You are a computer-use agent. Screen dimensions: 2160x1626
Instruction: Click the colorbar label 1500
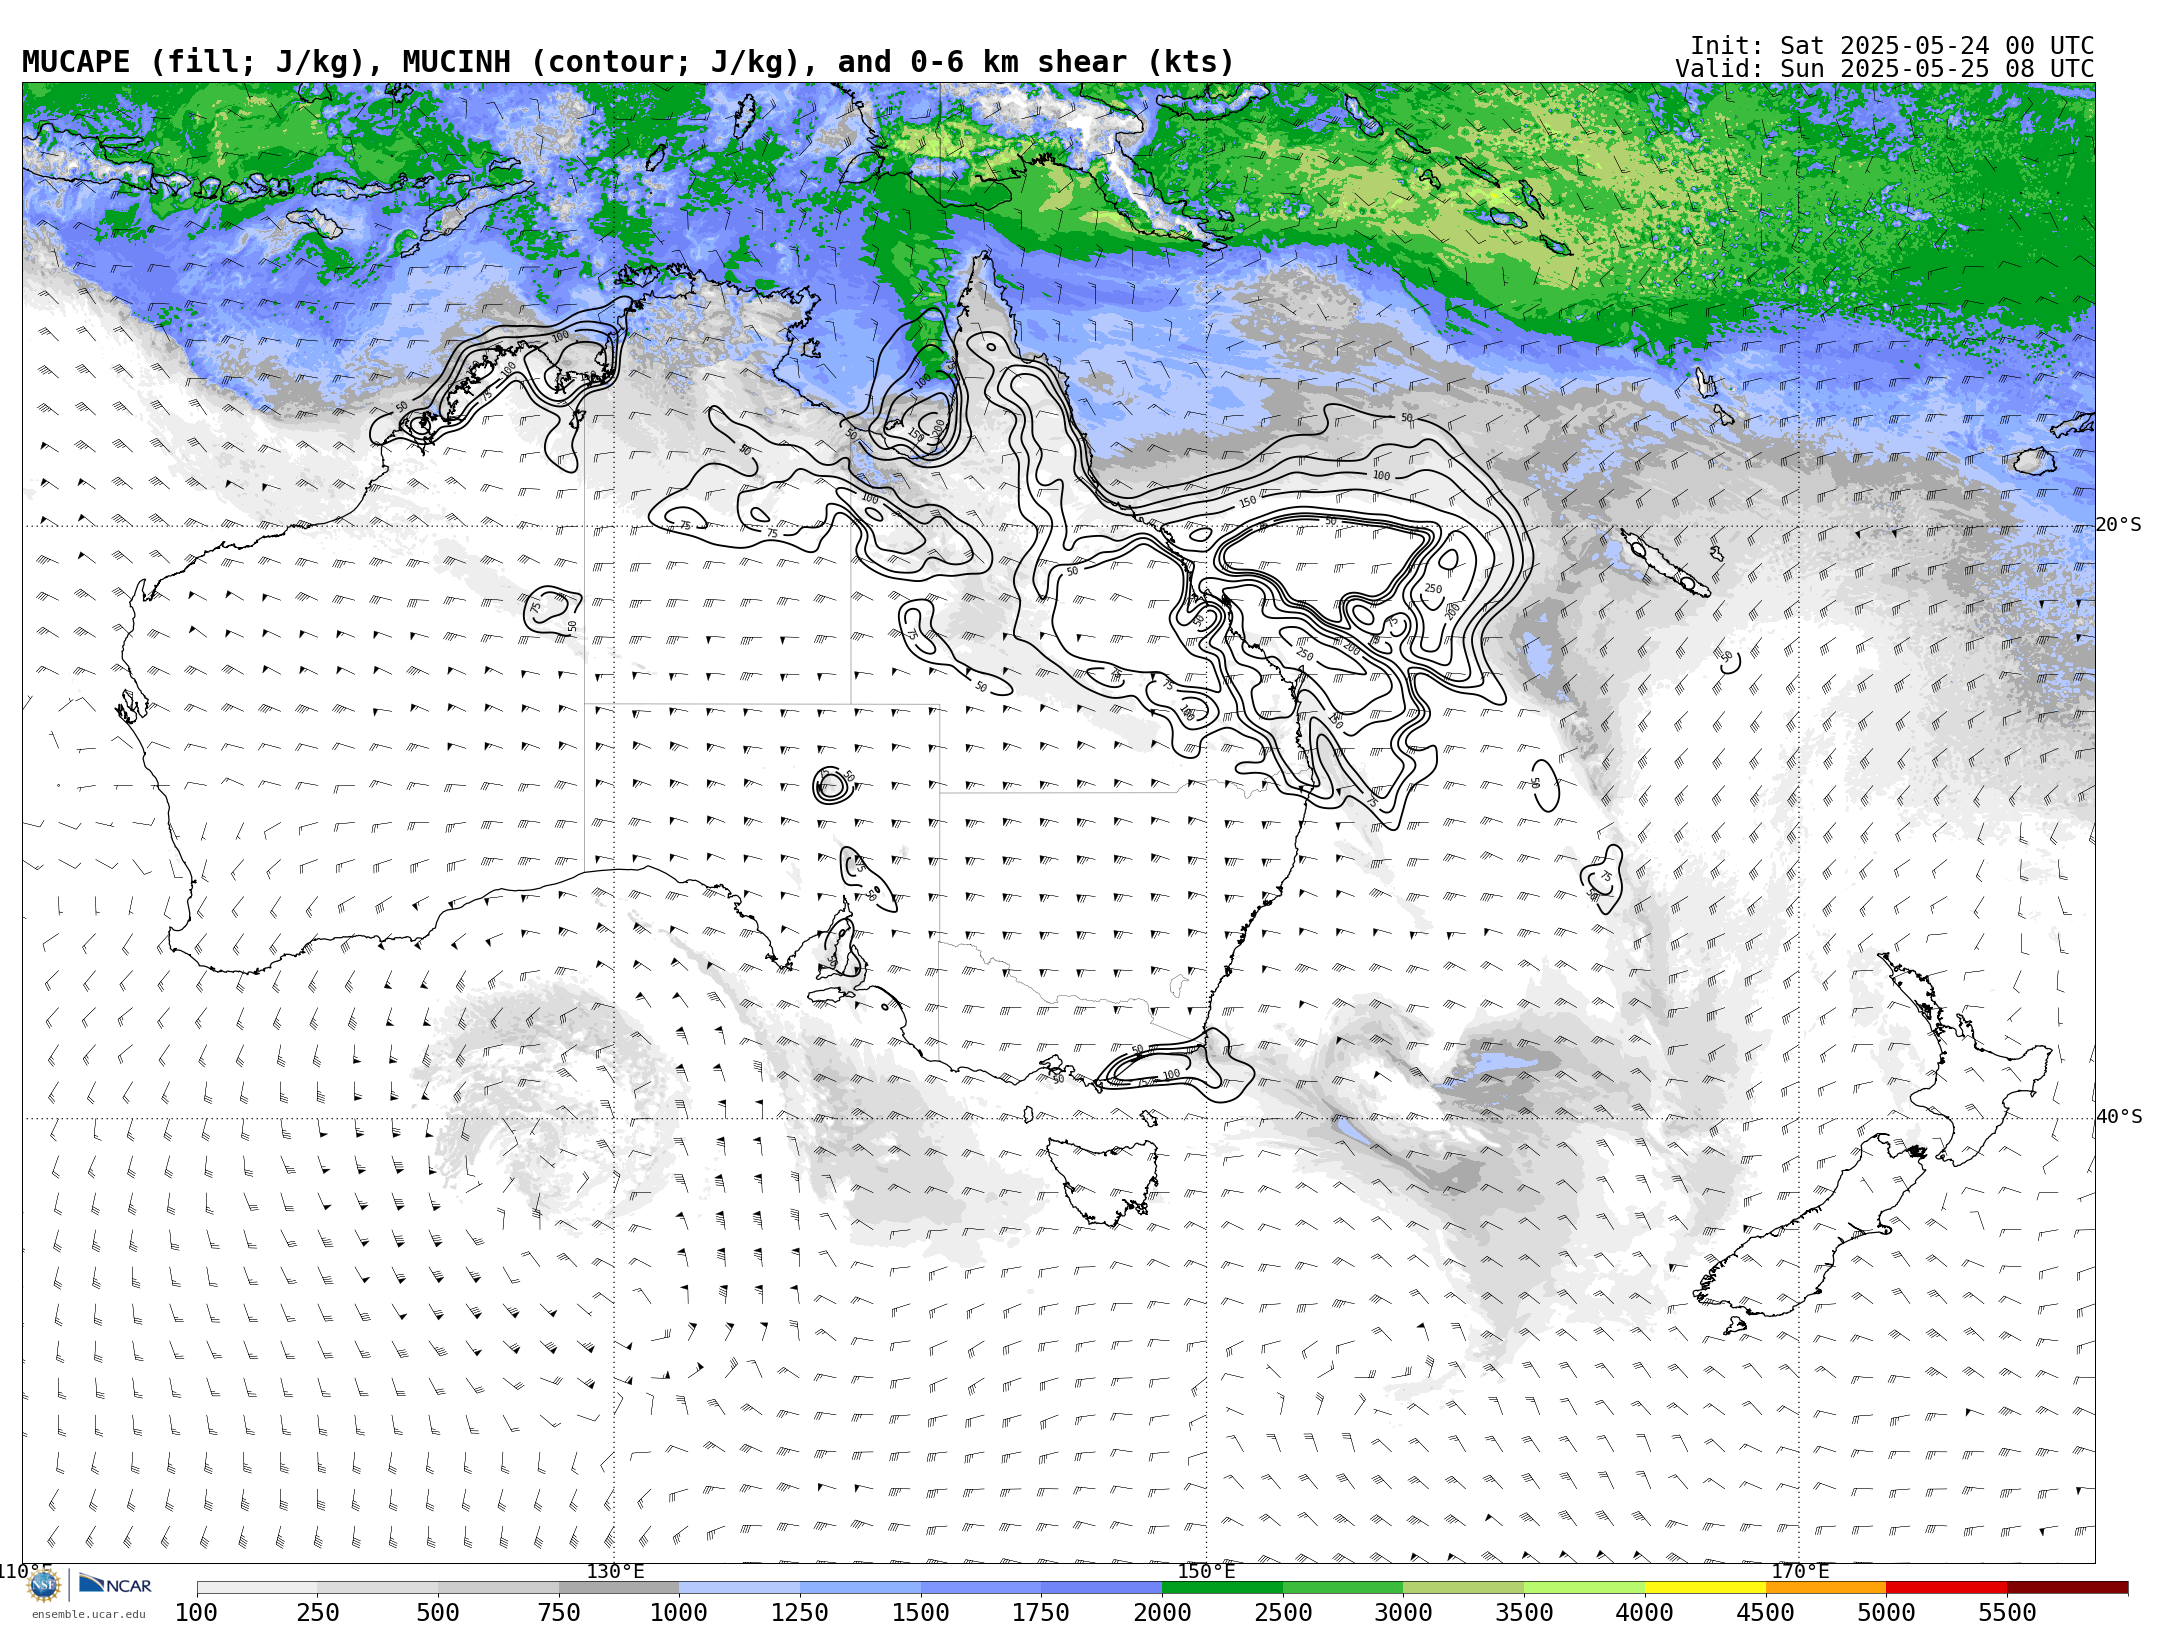[x=921, y=1612]
